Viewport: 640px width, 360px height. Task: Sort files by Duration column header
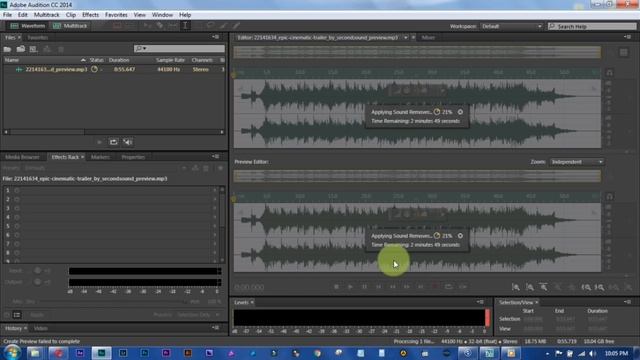pyautogui.click(x=119, y=60)
